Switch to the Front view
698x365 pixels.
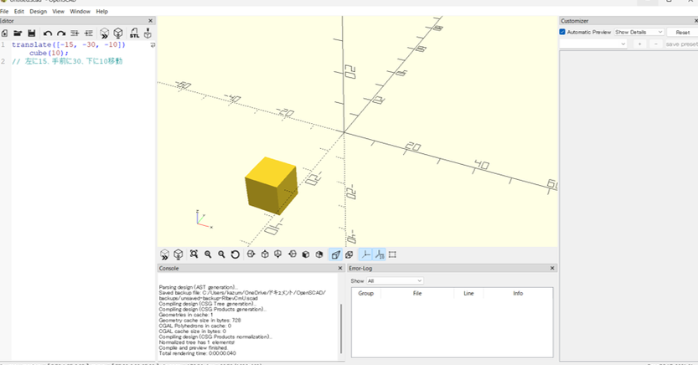coord(305,254)
